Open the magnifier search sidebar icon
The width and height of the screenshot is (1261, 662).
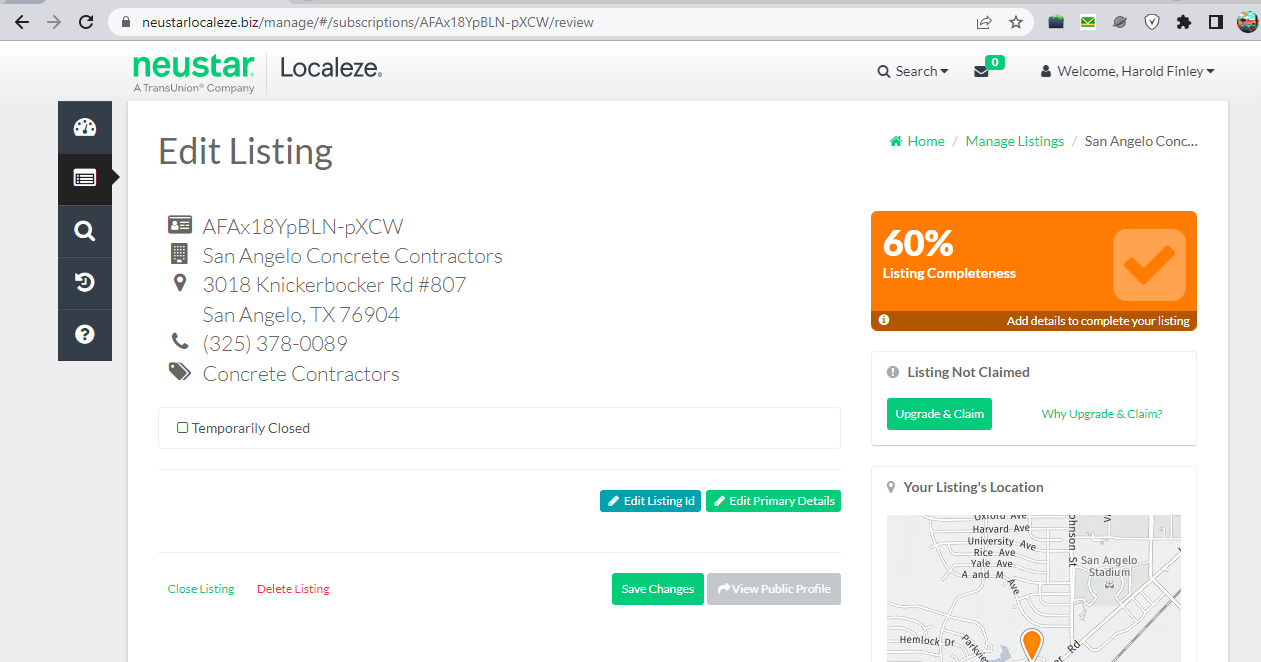(85, 231)
